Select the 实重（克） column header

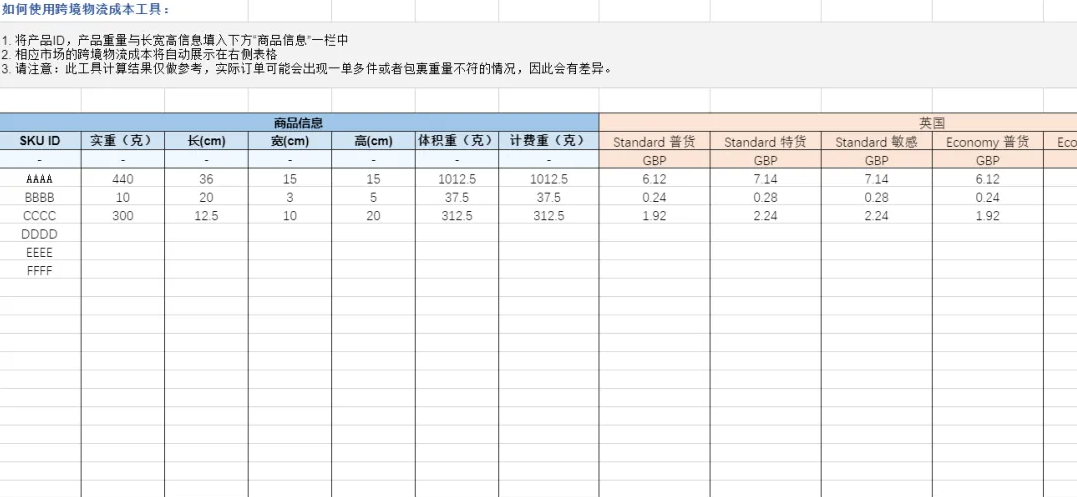(x=123, y=141)
